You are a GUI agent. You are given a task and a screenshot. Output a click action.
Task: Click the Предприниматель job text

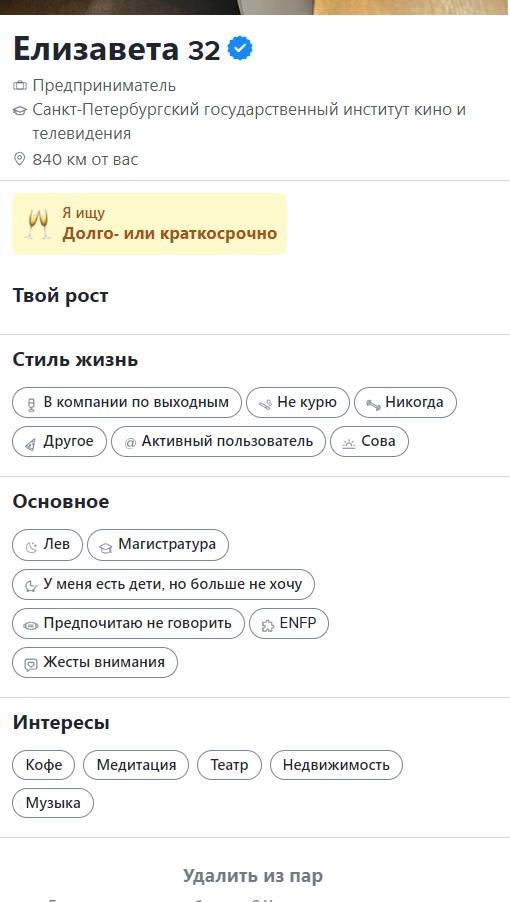tap(104, 86)
